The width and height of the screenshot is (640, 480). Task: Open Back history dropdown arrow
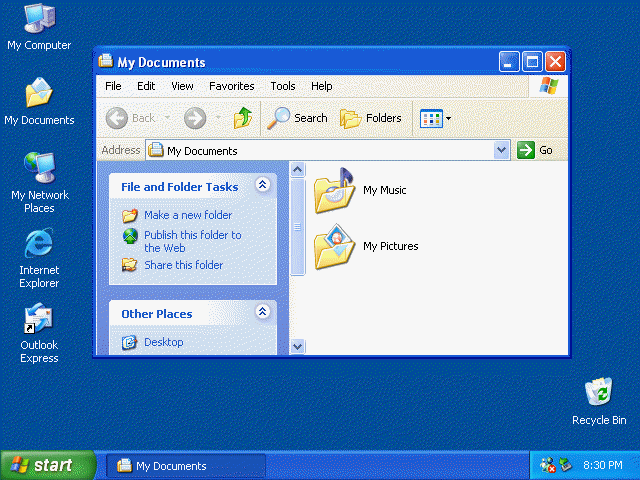(x=167, y=118)
